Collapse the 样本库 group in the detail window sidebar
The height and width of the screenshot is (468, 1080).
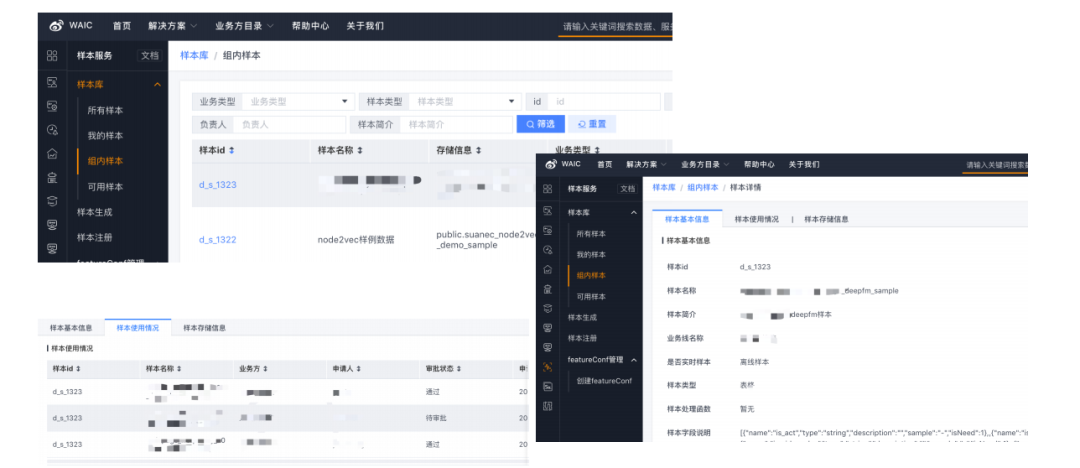[634, 212]
